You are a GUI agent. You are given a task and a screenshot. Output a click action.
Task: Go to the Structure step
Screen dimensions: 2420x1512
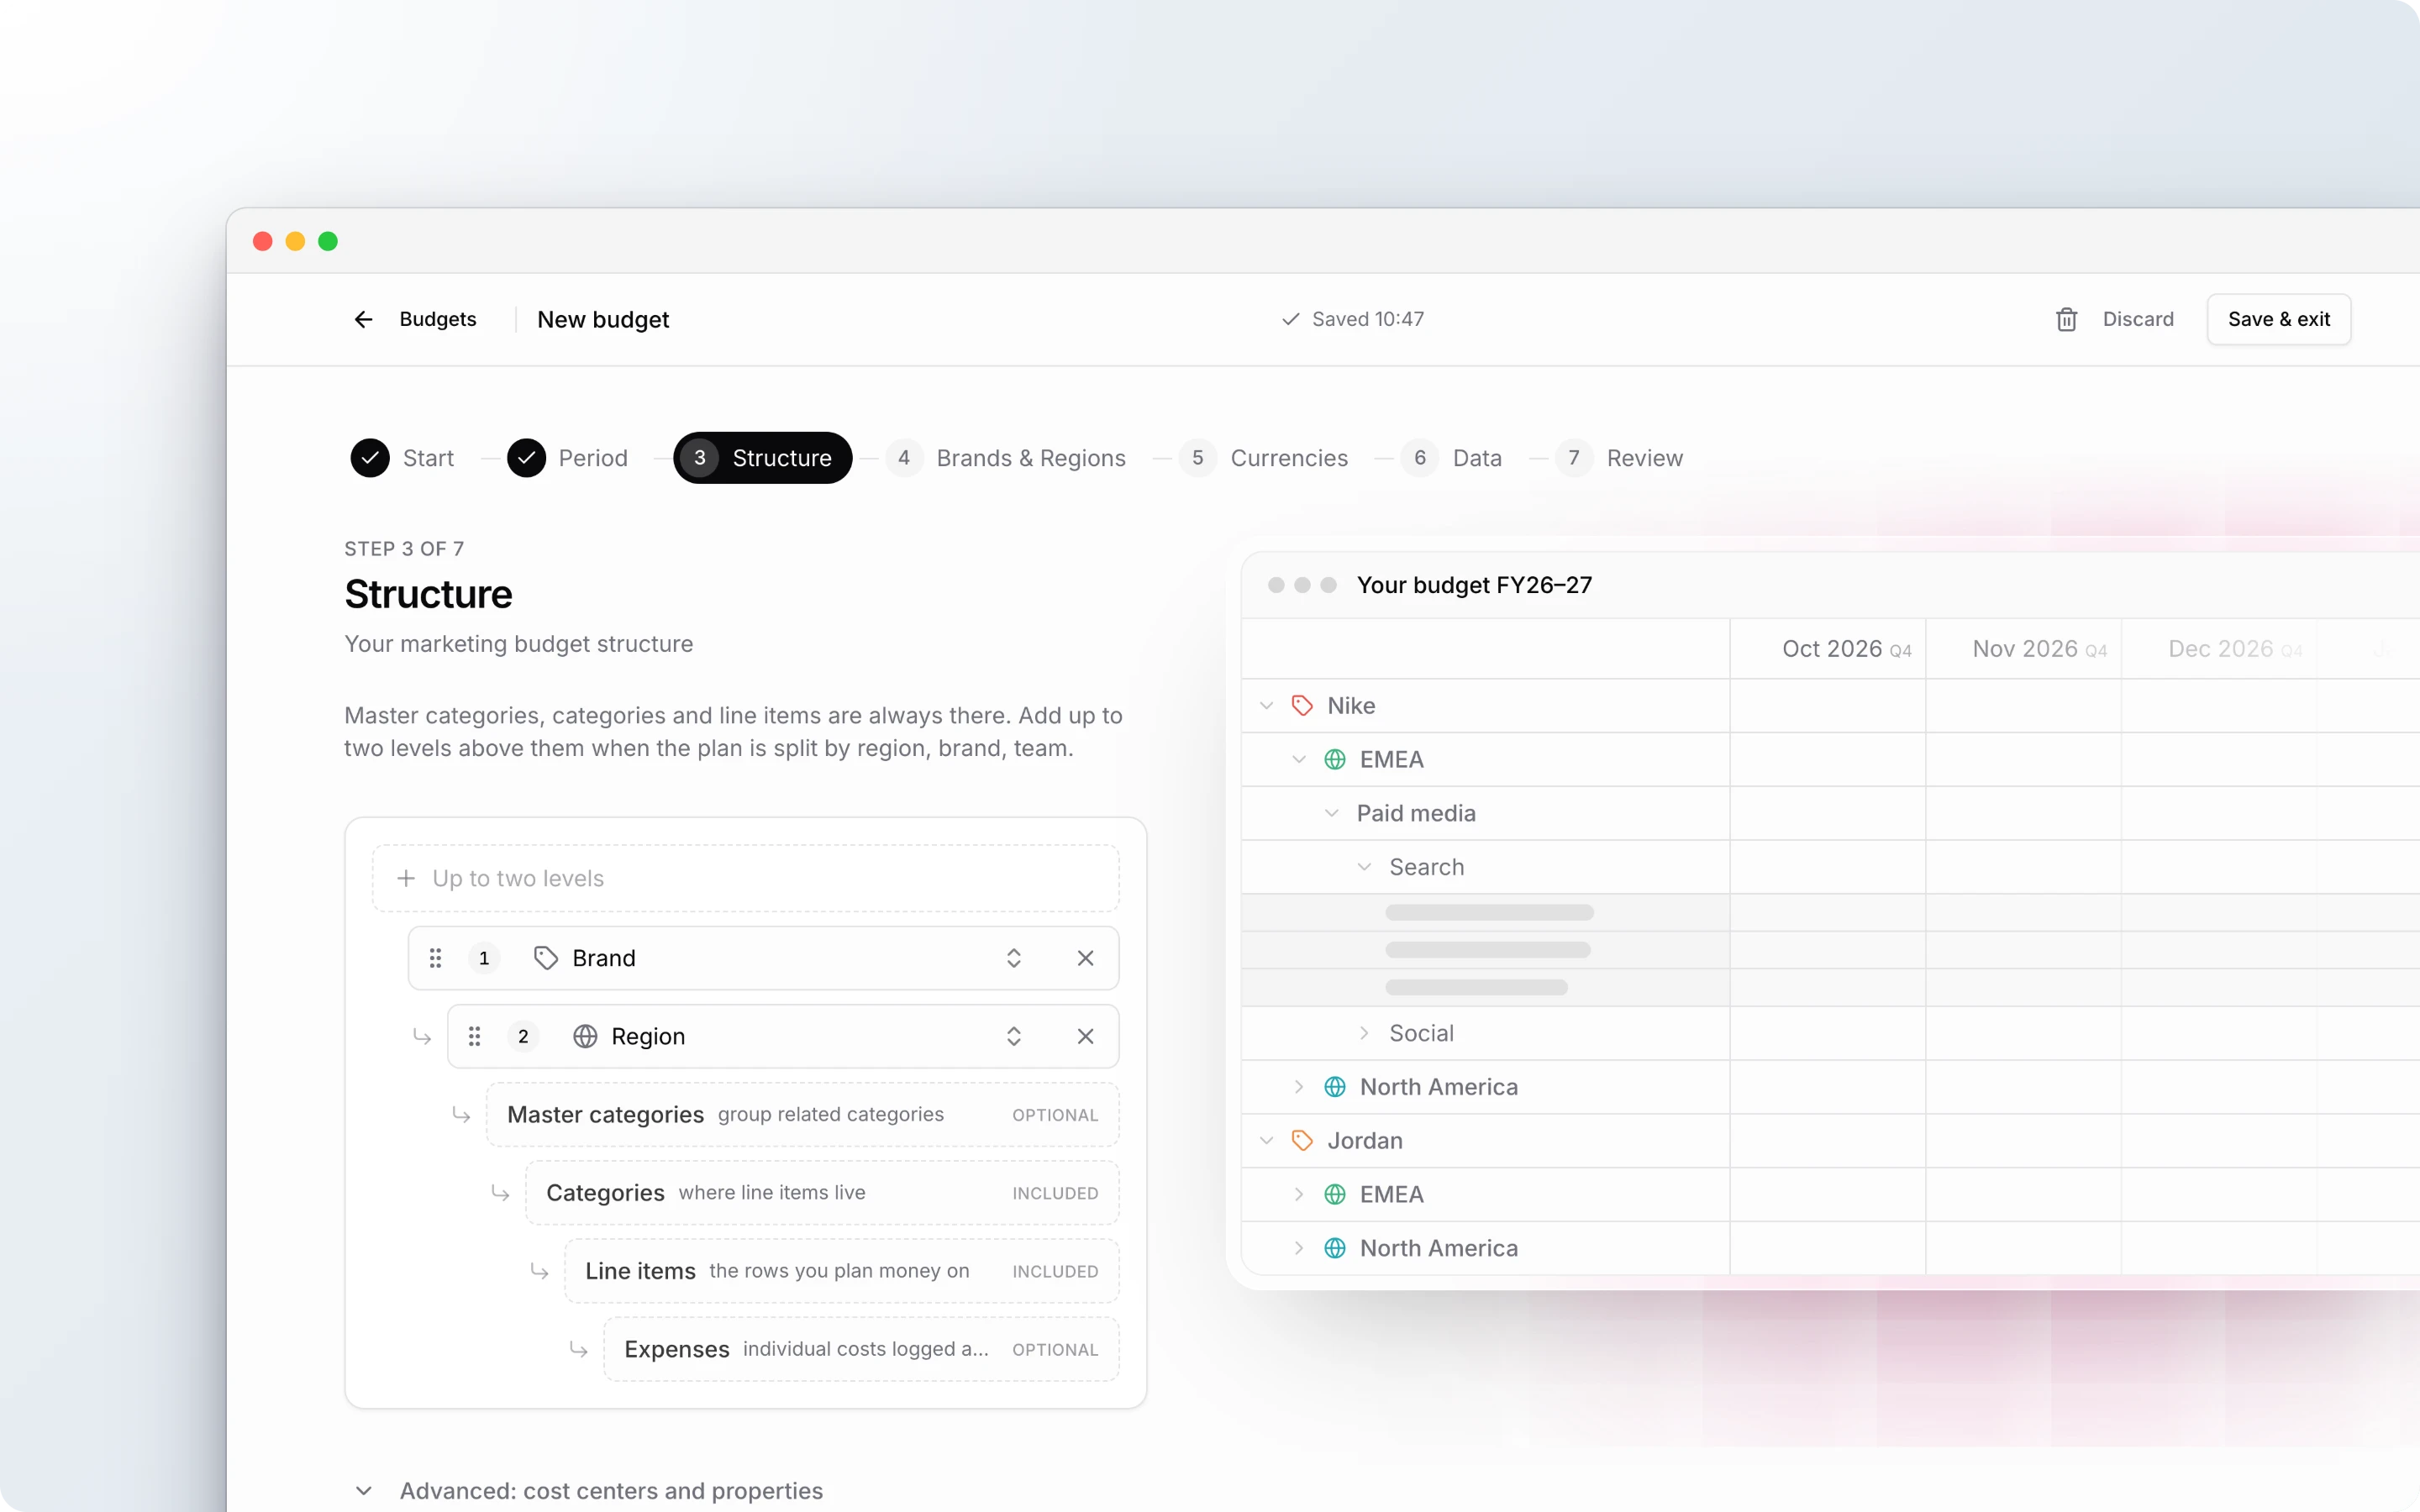coord(762,458)
